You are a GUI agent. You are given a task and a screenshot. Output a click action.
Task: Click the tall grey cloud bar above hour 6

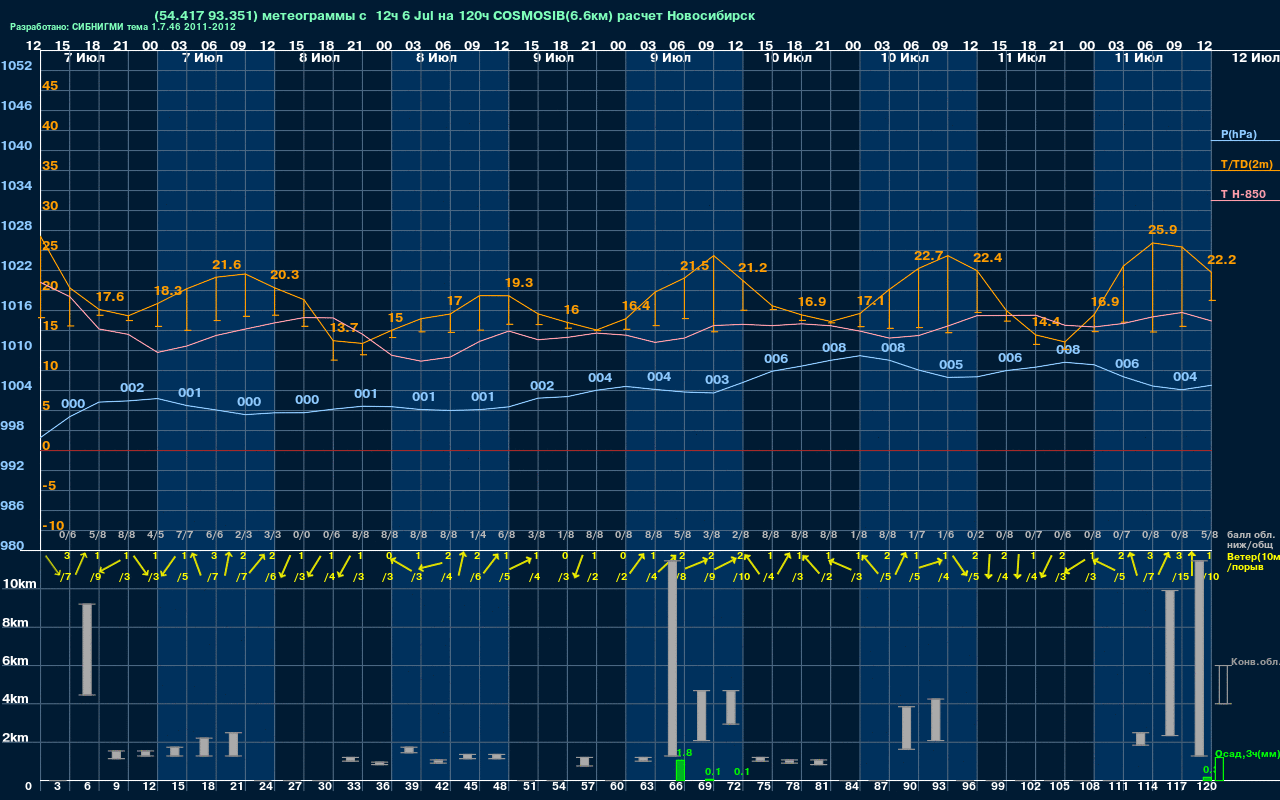click(x=87, y=649)
